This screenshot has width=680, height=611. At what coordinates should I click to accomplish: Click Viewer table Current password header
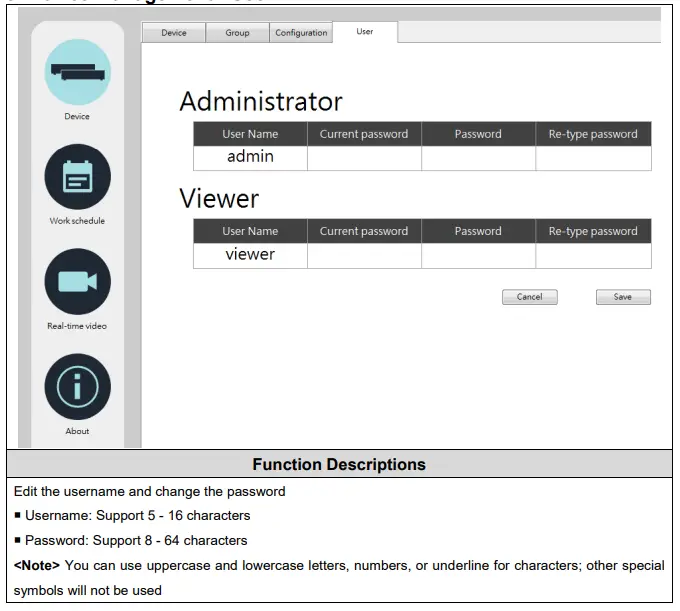(364, 231)
